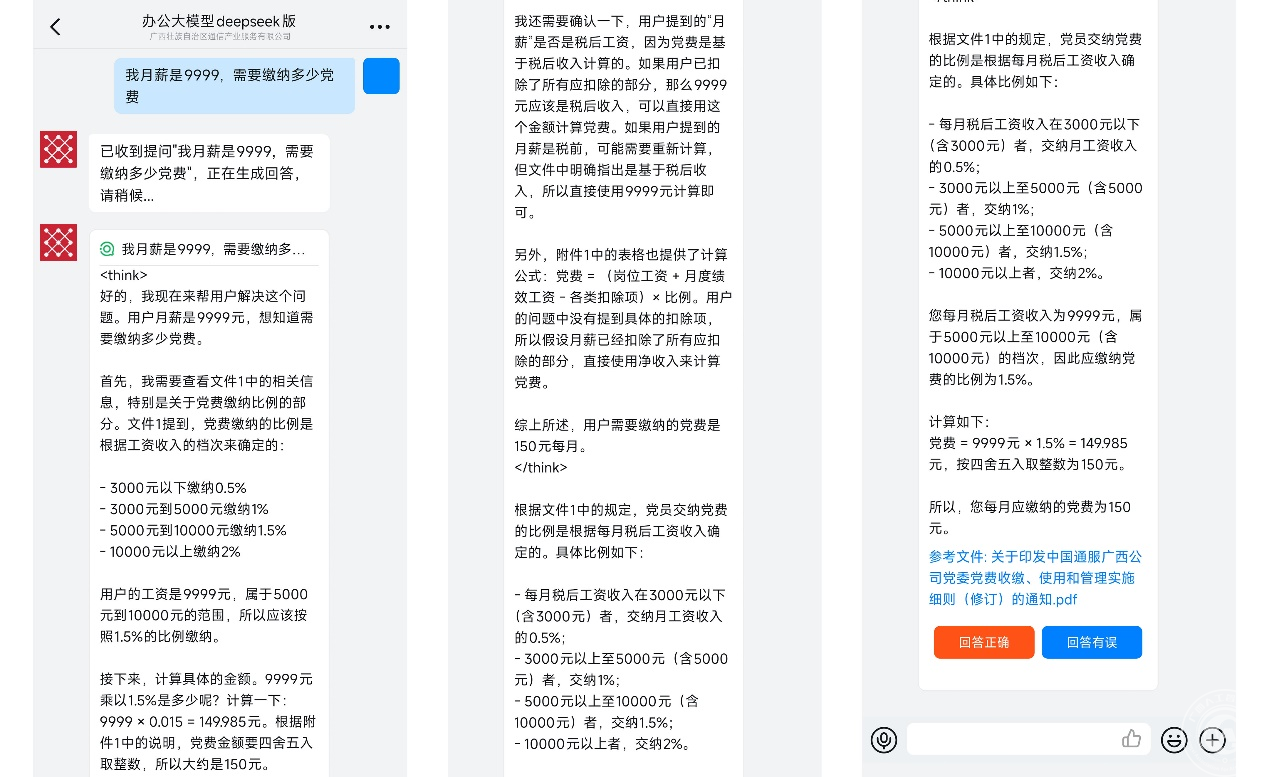Viewport: 1269px width, 777px height.
Task: Click the <think> opening tag line
Action: click(124, 275)
